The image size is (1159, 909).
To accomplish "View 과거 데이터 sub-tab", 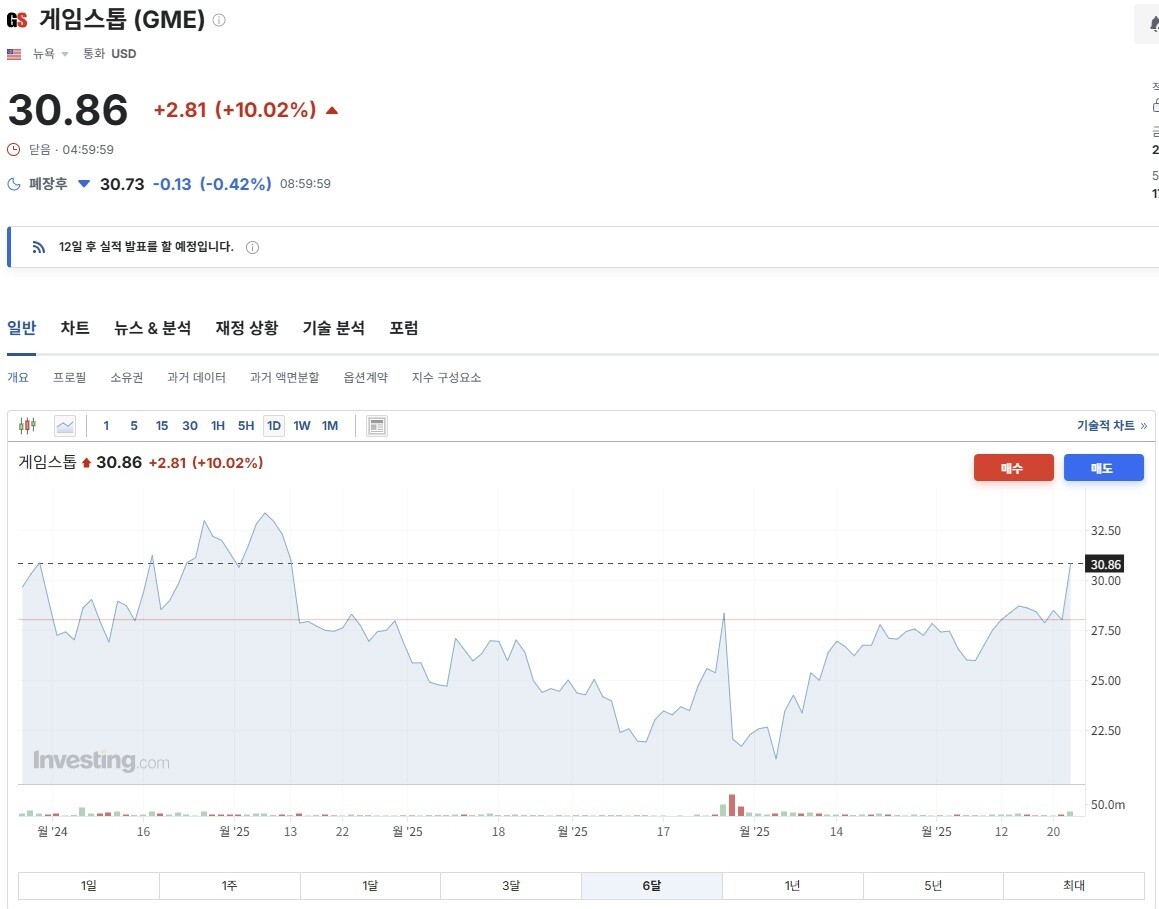I will [x=196, y=378].
